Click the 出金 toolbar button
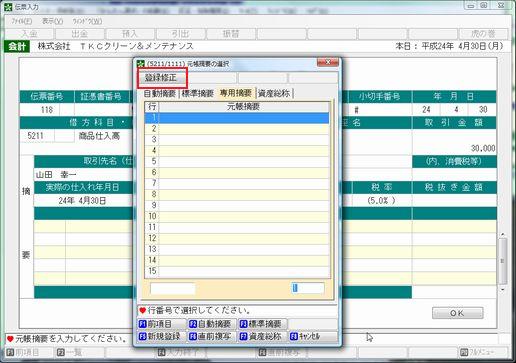 point(80,34)
